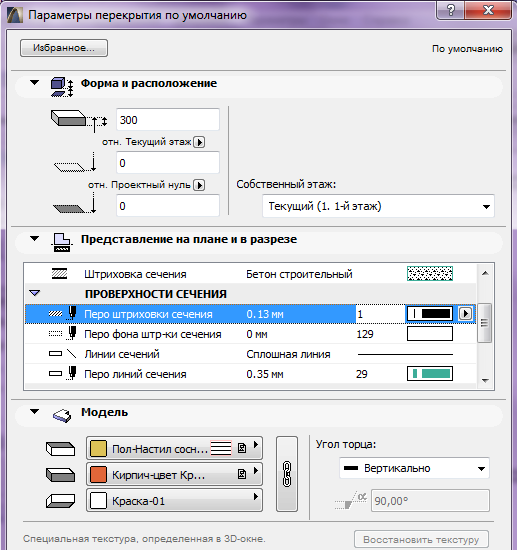This screenshot has height=550, width=517.
Task: Collapse the Представление на плане и в разрезе section
Action: click(x=34, y=239)
